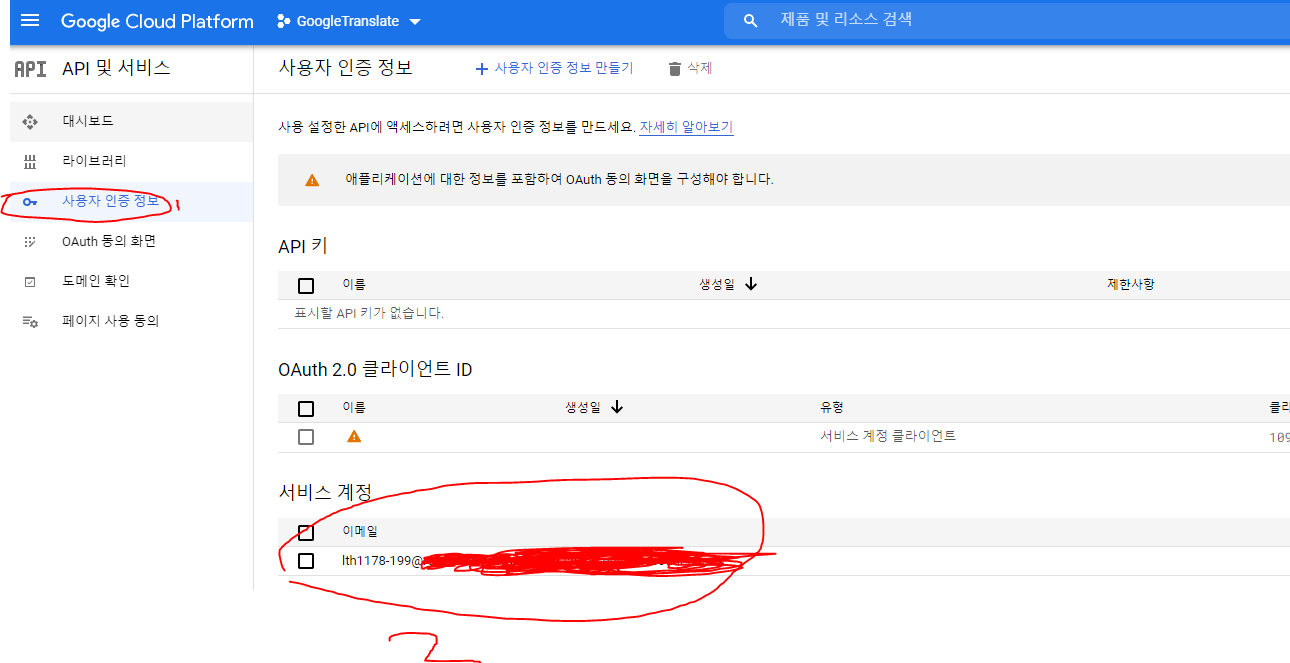The width and height of the screenshot is (1290, 663).
Task: Click the orange warning icon in OAuth banner
Action: (x=312, y=180)
